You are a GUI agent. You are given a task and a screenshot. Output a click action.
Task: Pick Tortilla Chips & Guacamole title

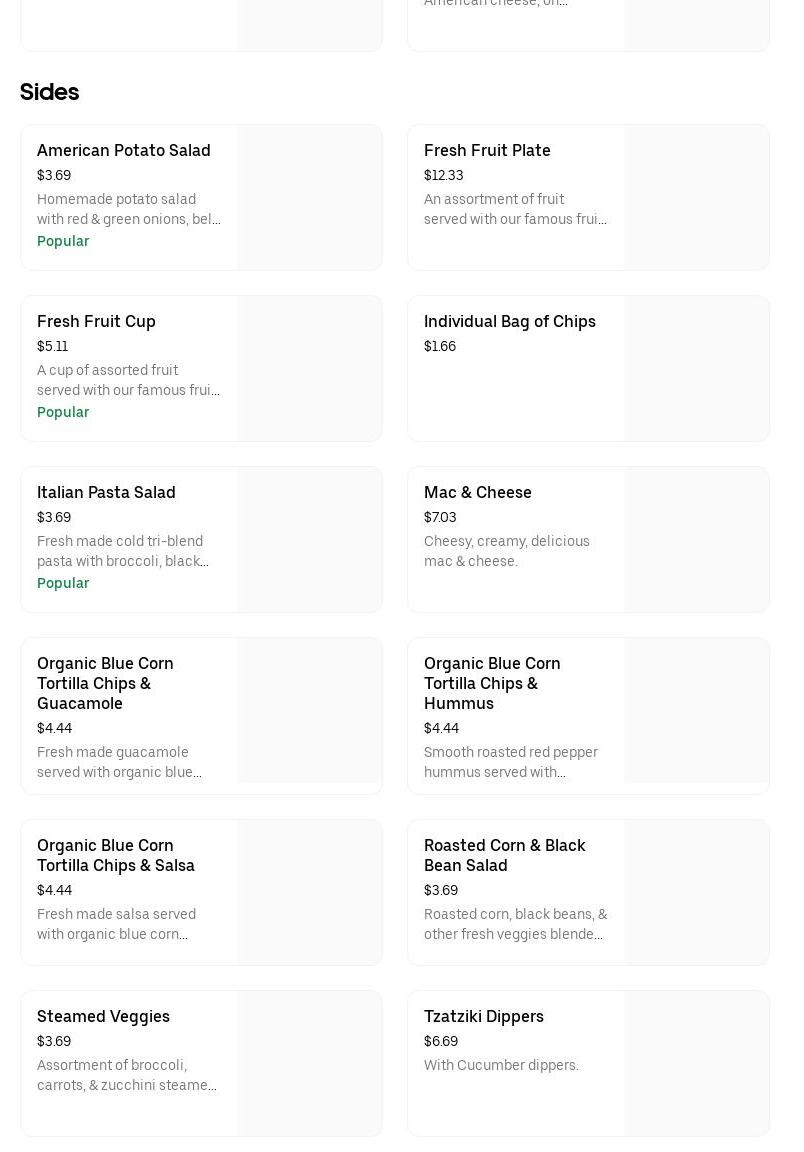(105, 683)
